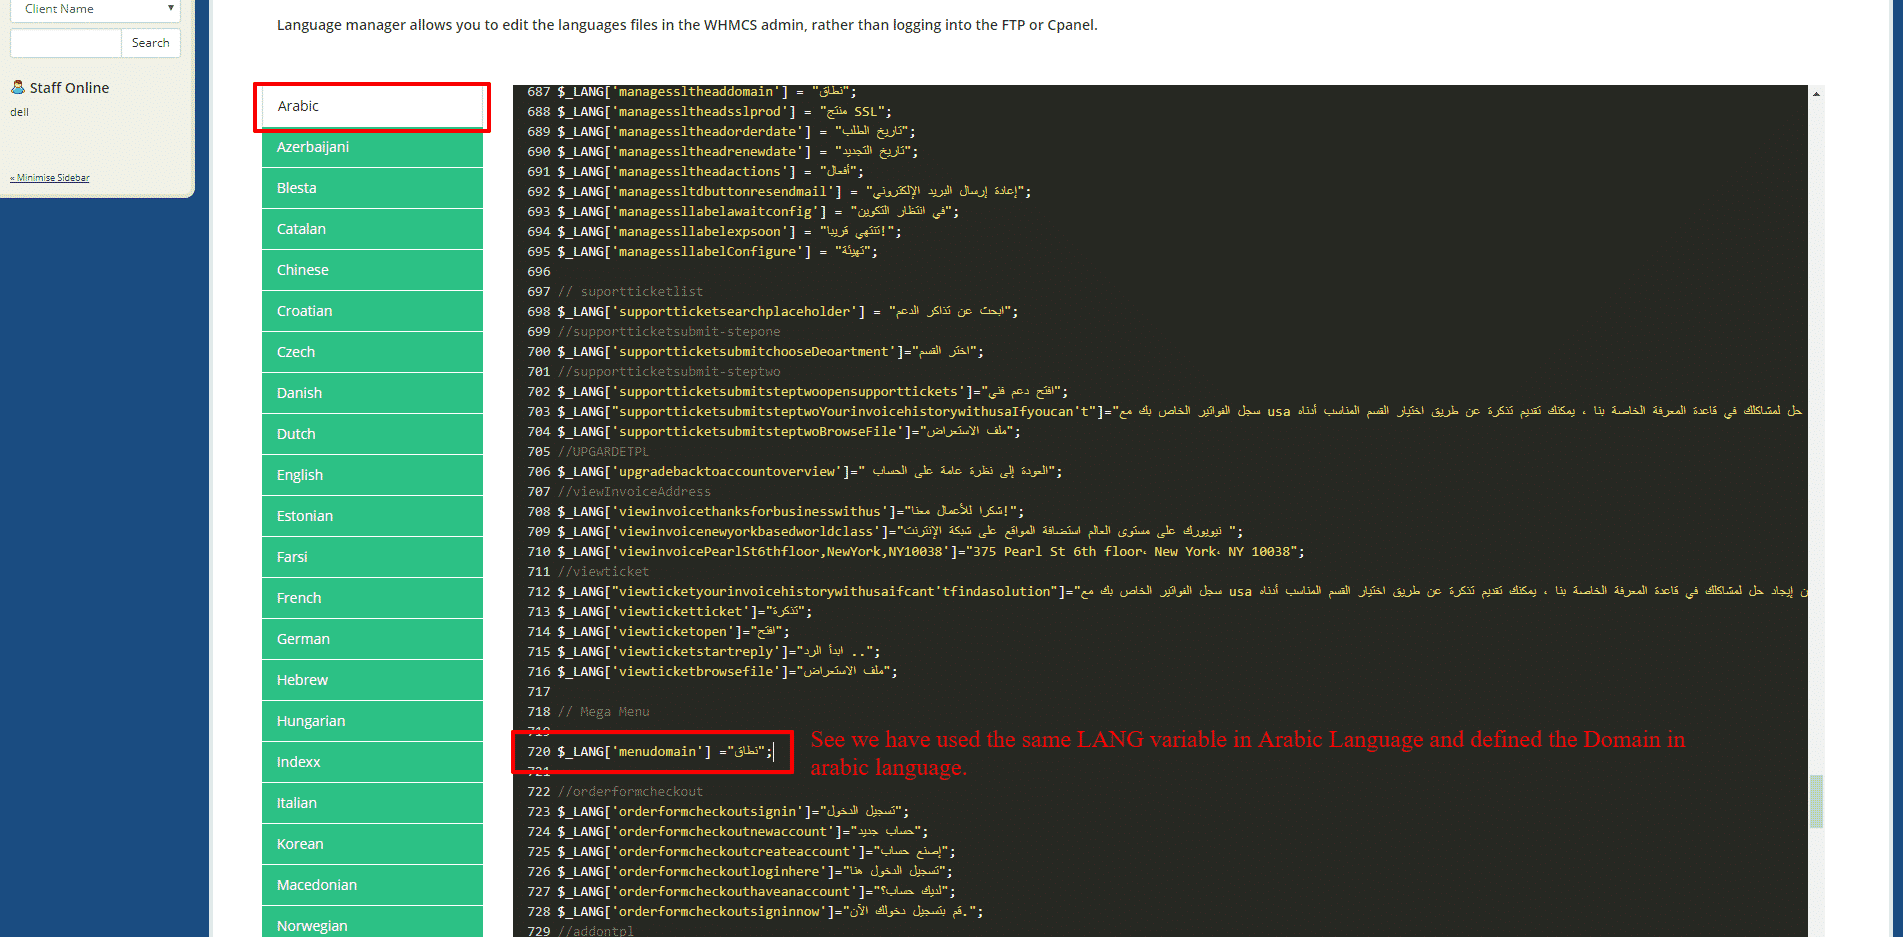Image resolution: width=1903 pixels, height=937 pixels.
Task: Click the Staff Online user icon
Action: [17, 87]
